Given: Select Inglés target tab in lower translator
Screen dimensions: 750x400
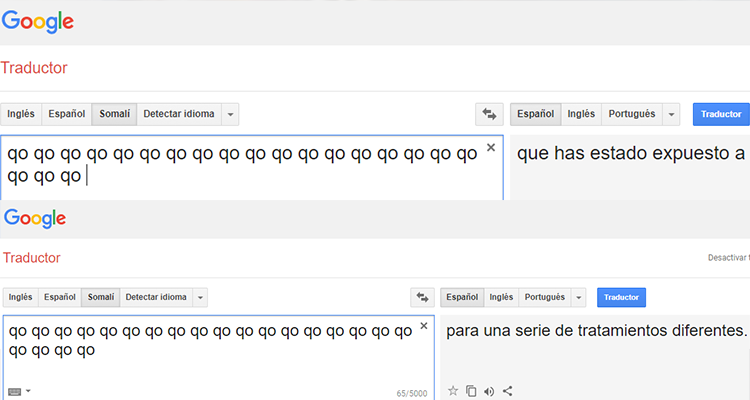Looking at the screenshot, I should tap(501, 297).
